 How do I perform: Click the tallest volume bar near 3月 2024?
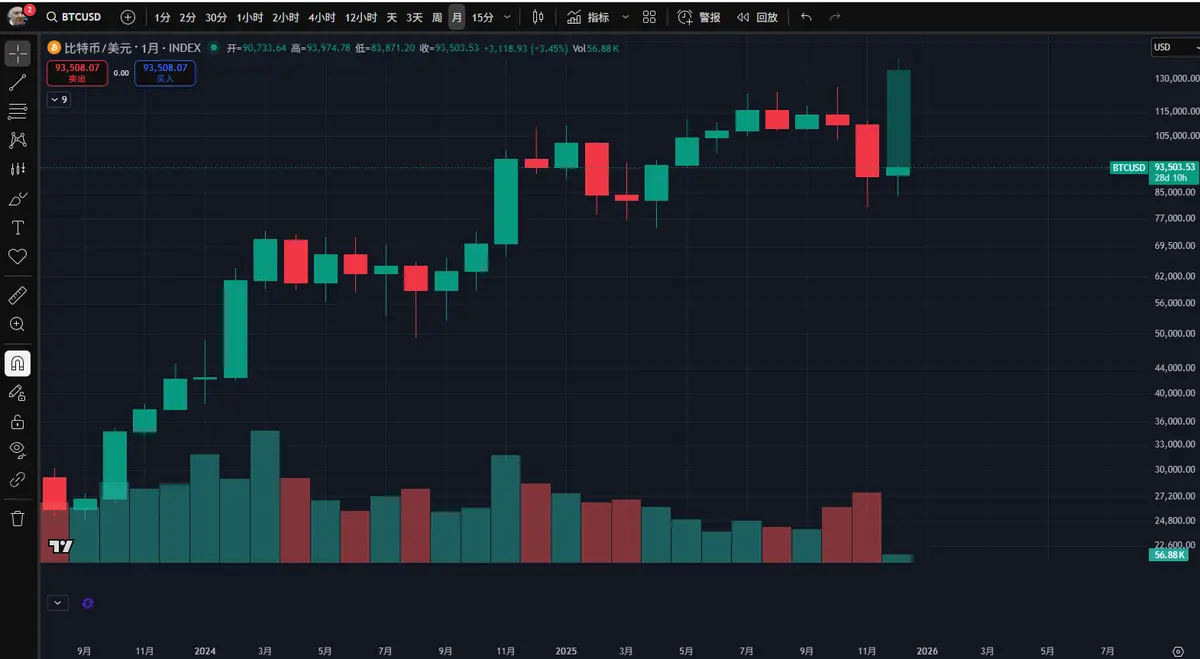264,496
